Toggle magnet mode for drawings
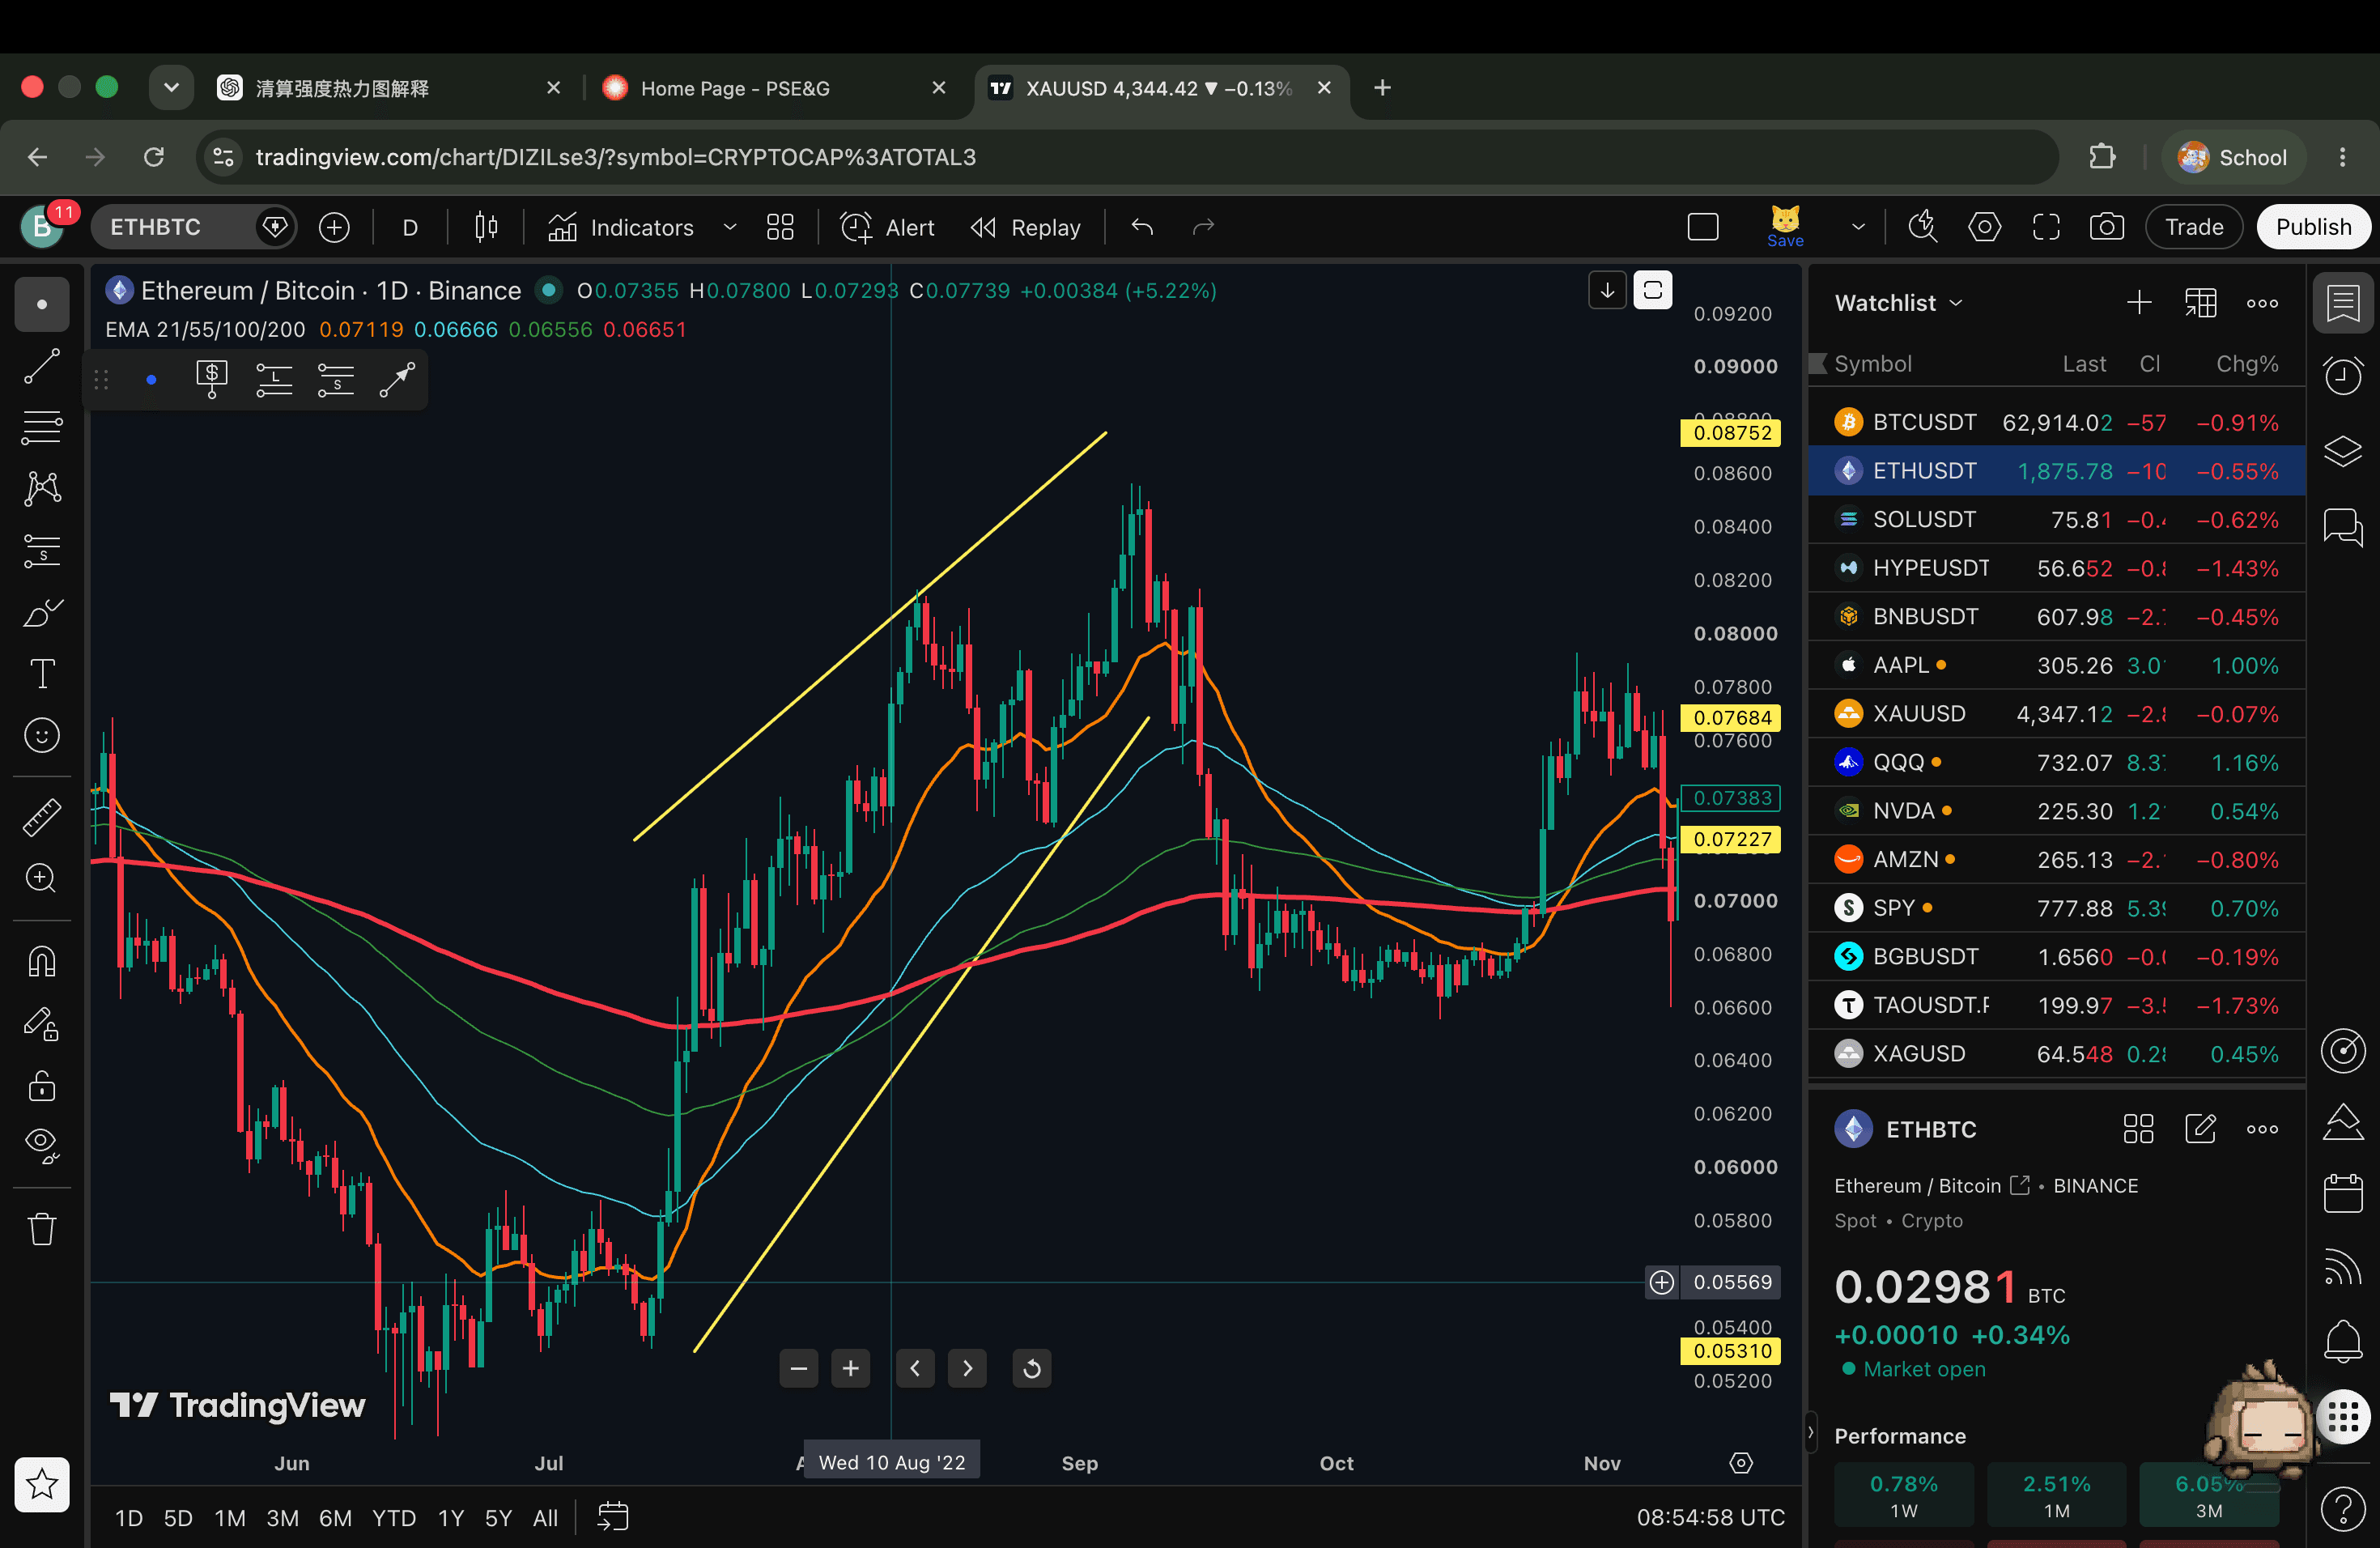This screenshot has height=1548, width=2380. coord(41,962)
